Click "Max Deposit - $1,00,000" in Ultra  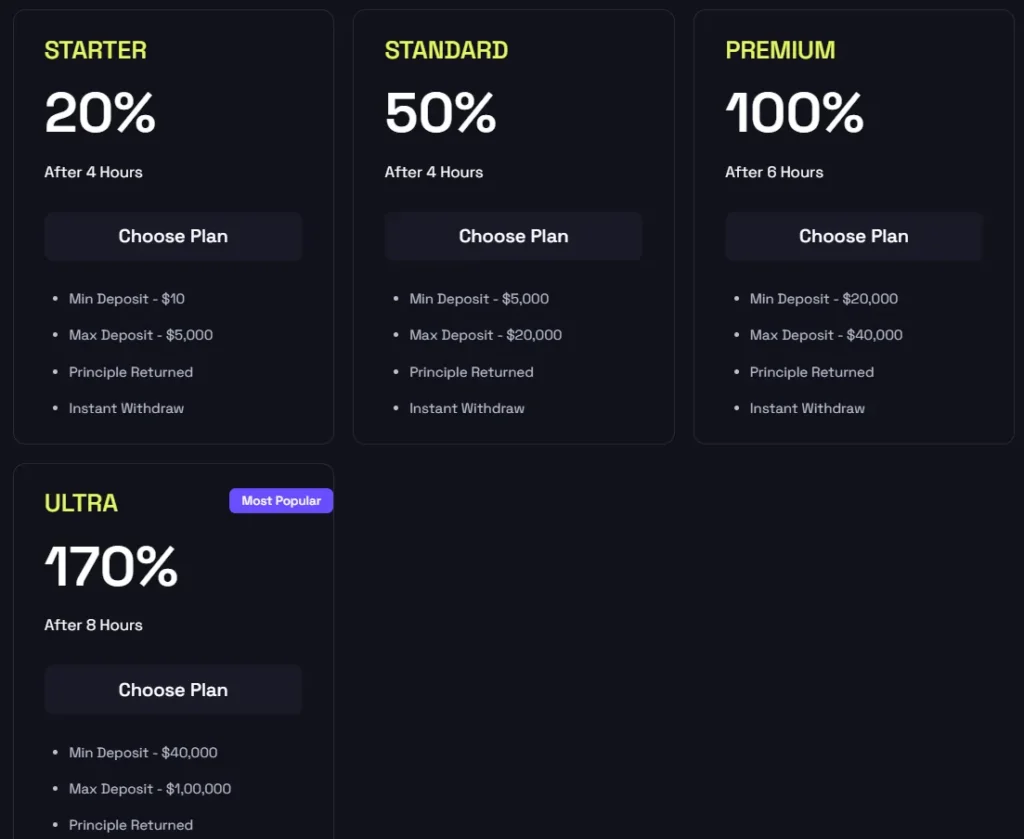click(x=150, y=789)
